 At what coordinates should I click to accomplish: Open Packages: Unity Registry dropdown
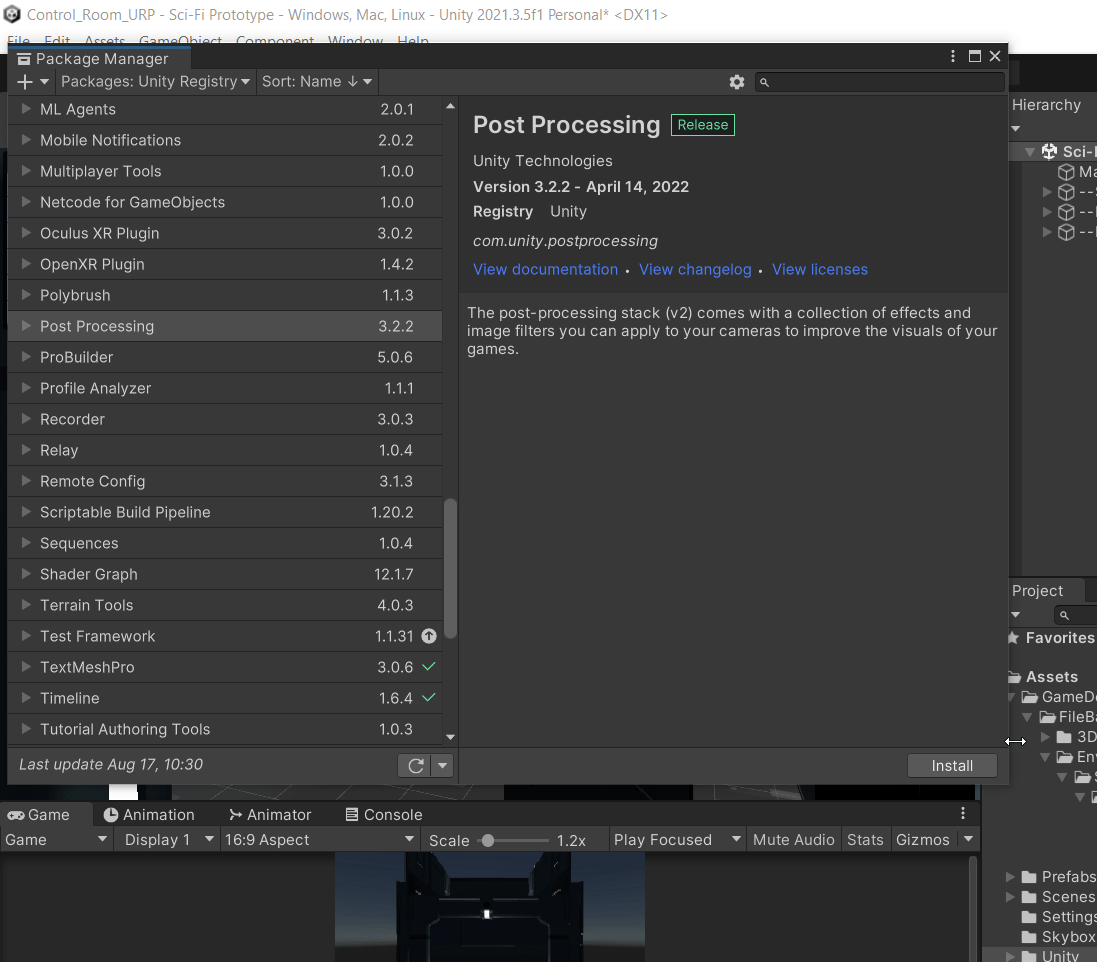pyautogui.click(x=155, y=82)
